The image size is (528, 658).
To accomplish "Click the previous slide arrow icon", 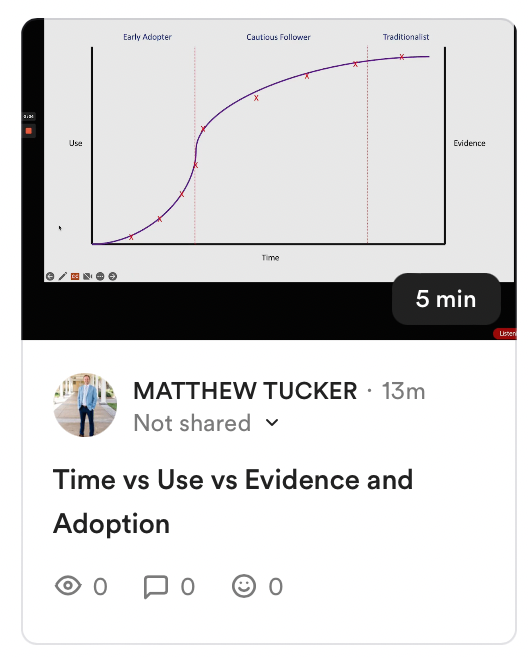I will tap(50, 276).
